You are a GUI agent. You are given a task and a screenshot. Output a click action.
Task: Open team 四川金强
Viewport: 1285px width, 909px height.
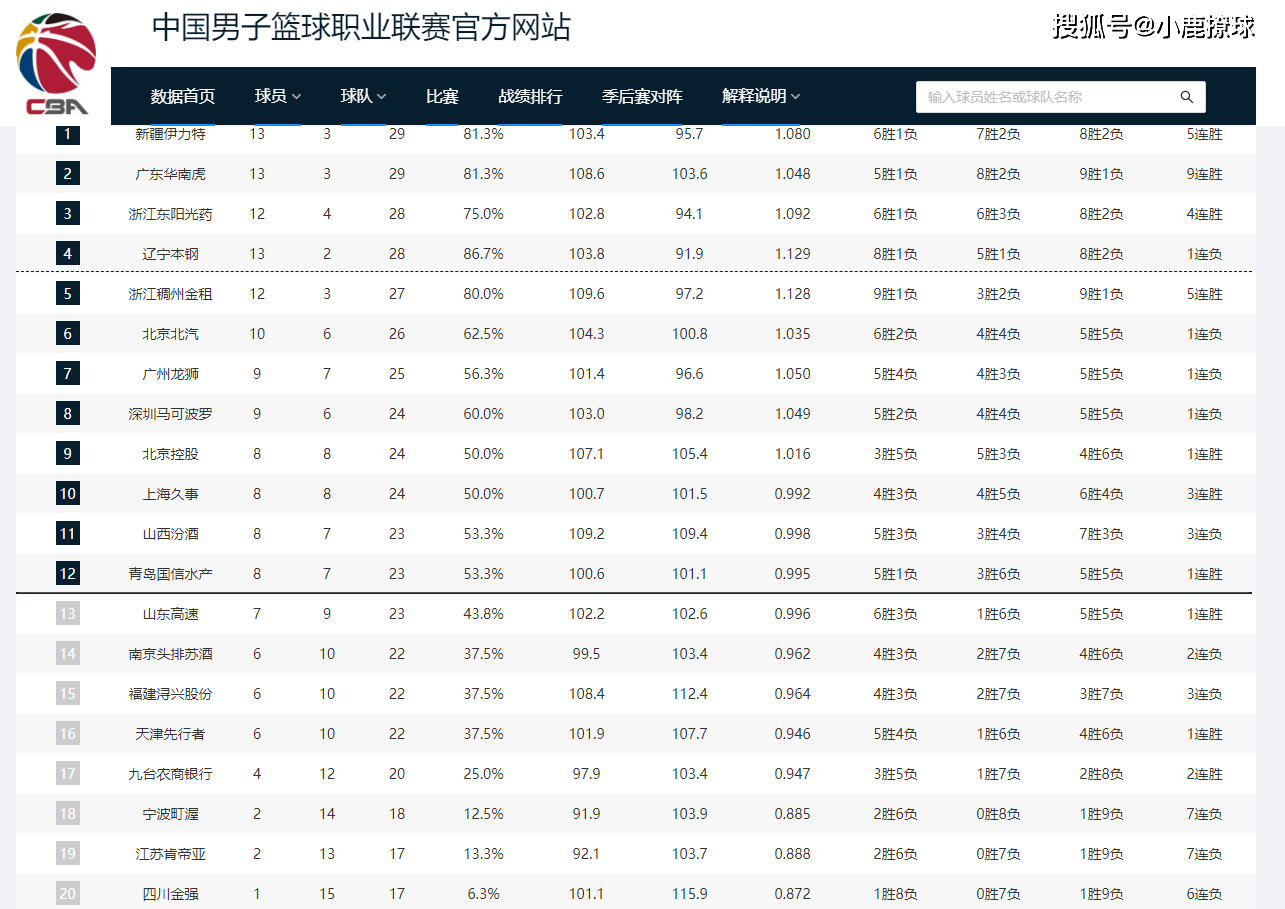coord(170,894)
